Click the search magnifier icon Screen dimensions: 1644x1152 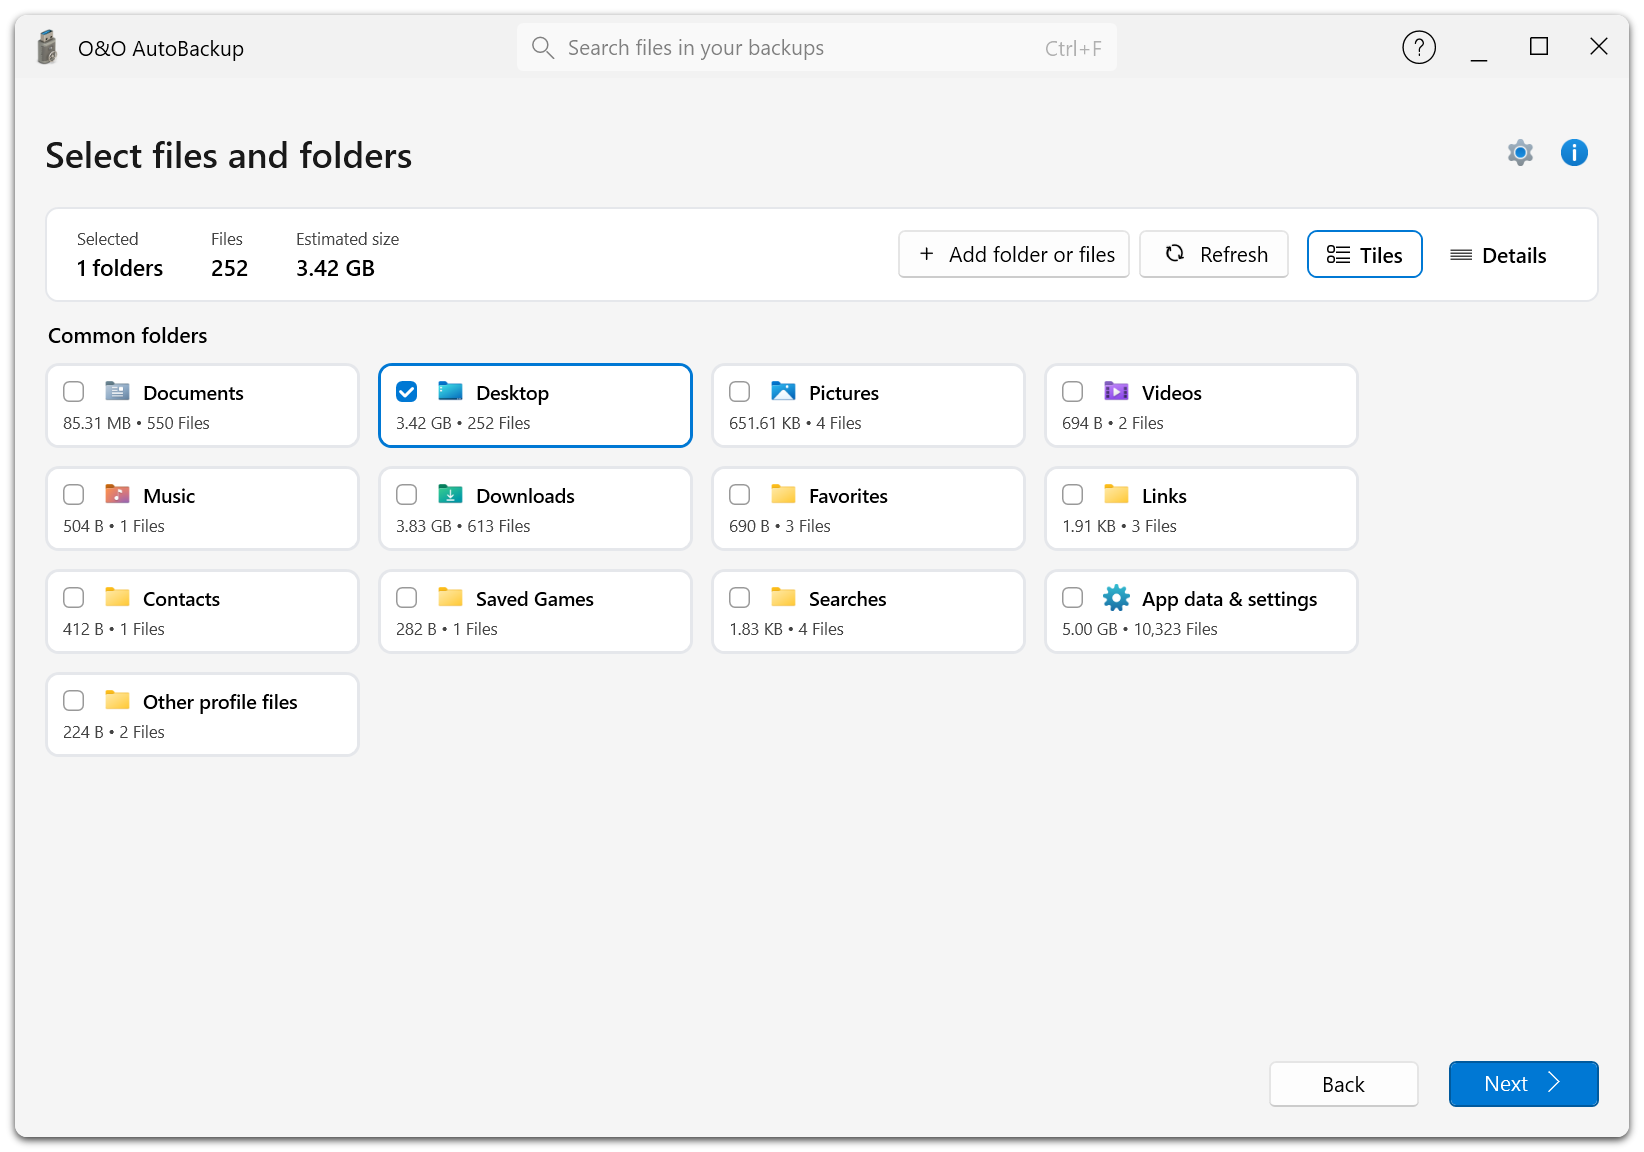click(542, 48)
